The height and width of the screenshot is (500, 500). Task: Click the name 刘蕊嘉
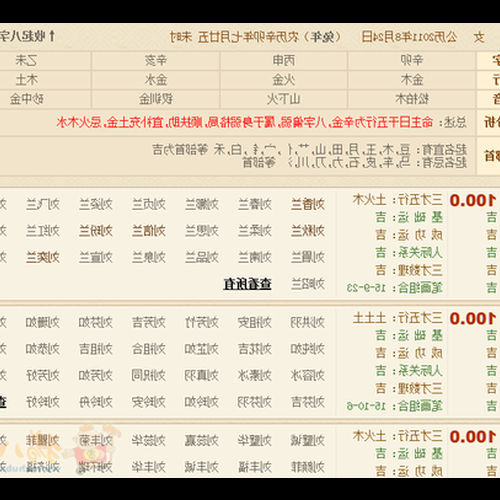pos(202,440)
